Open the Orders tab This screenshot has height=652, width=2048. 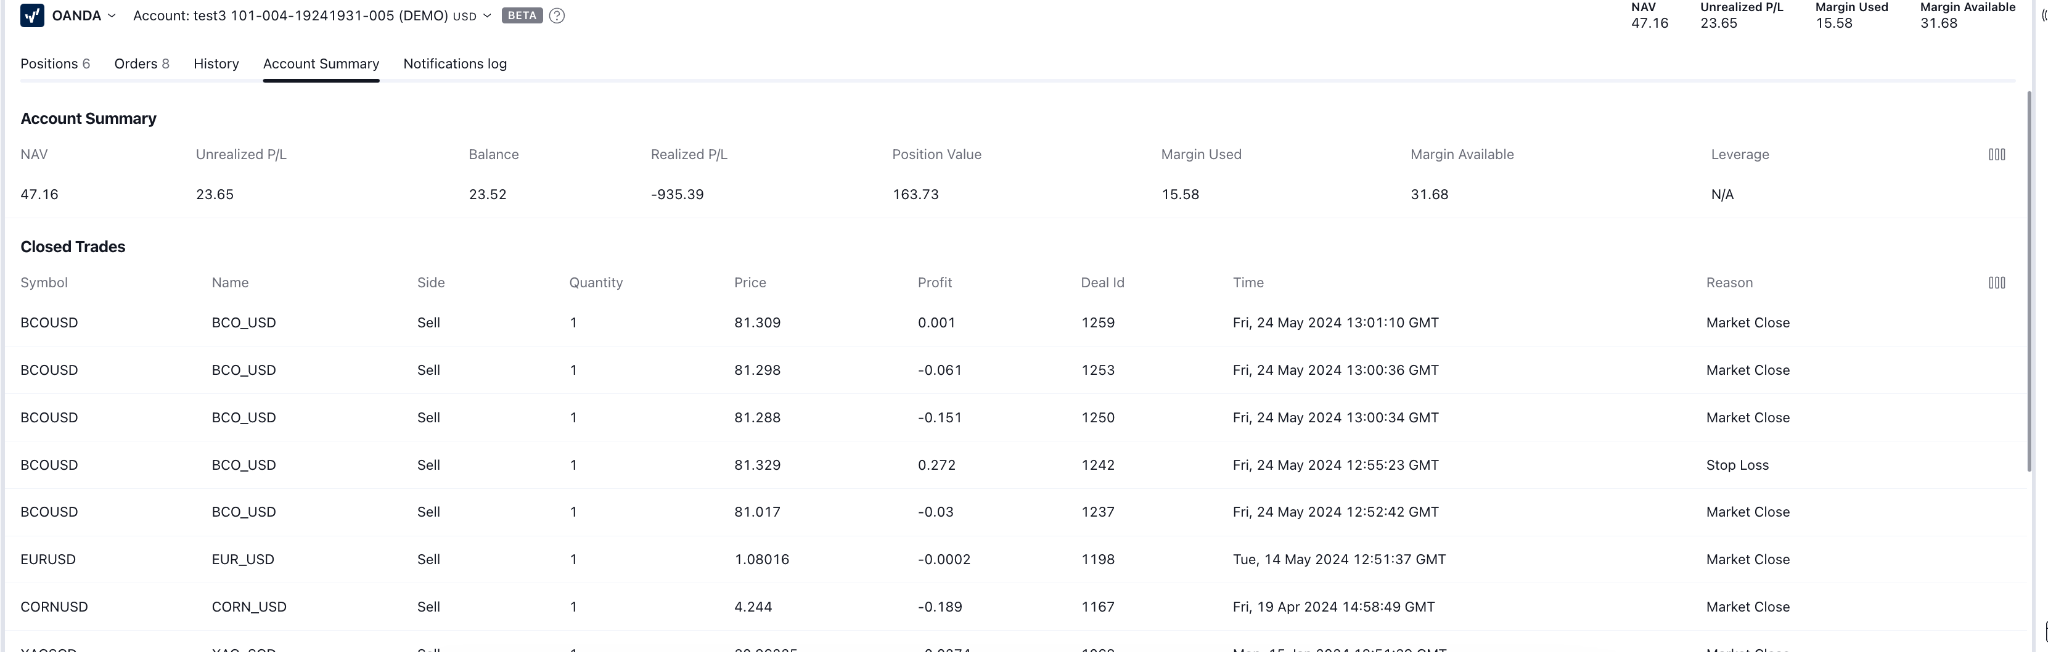(141, 64)
